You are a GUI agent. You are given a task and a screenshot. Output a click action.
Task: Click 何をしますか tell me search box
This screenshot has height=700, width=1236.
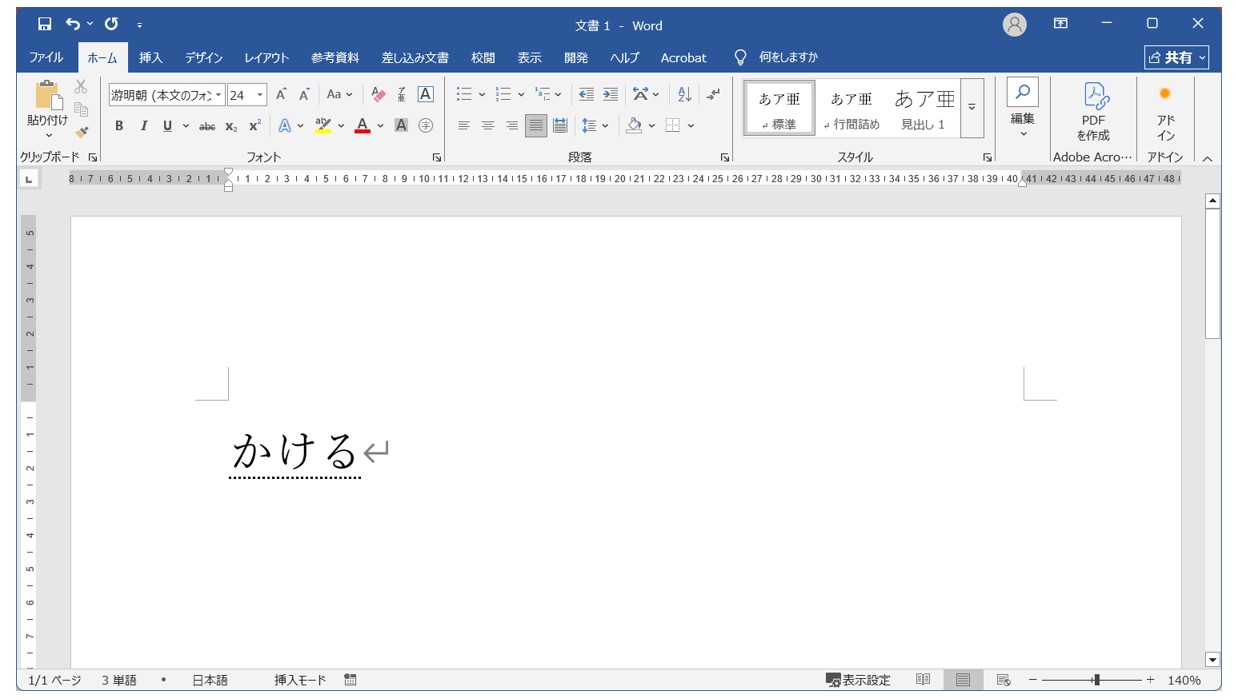click(776, 58)
